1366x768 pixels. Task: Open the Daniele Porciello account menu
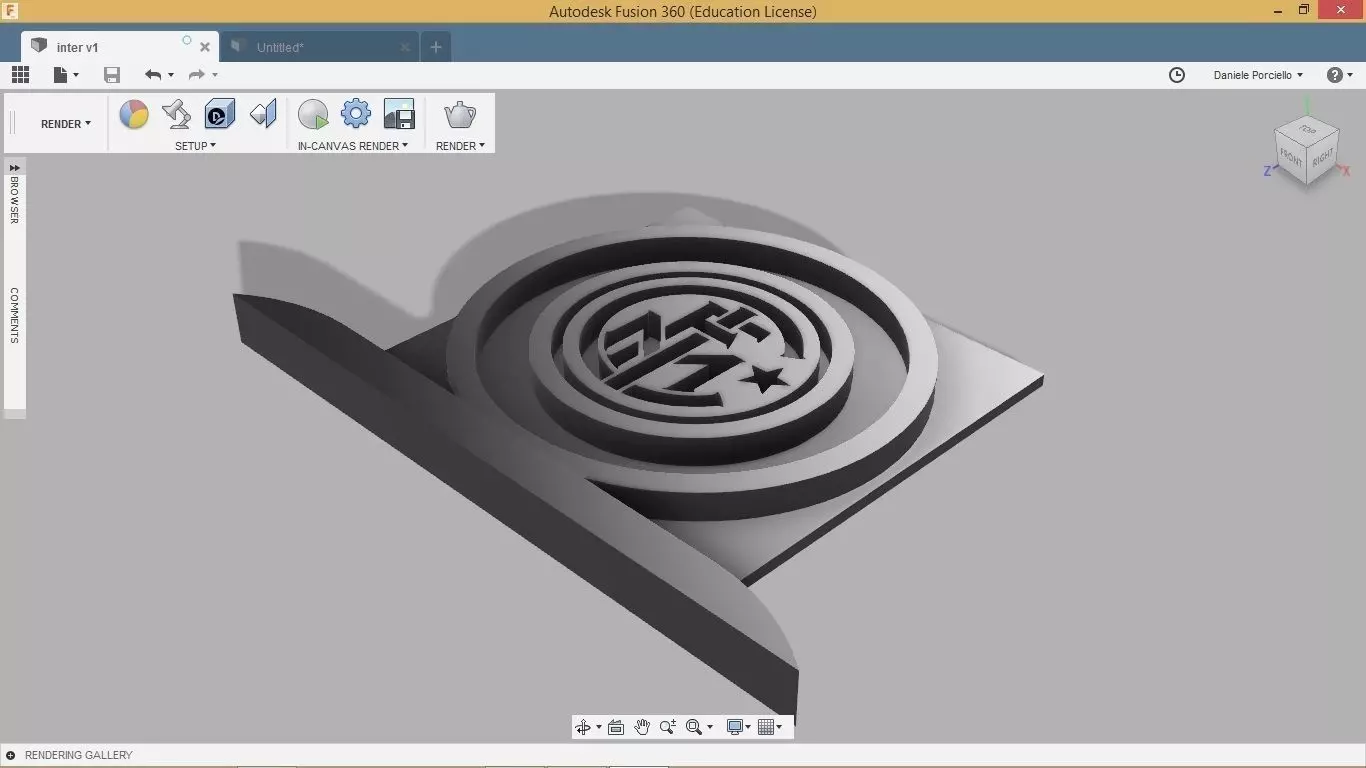coord(1258,75)
